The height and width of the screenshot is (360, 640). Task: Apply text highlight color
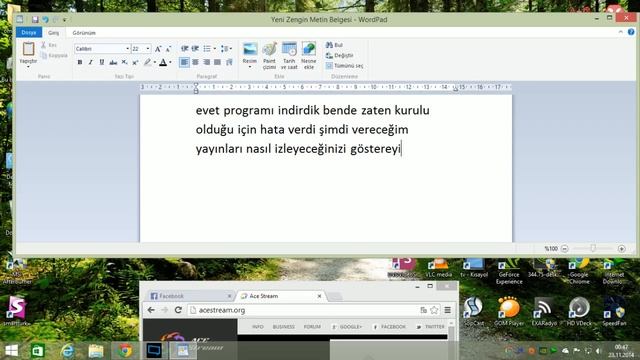(147, 62)
